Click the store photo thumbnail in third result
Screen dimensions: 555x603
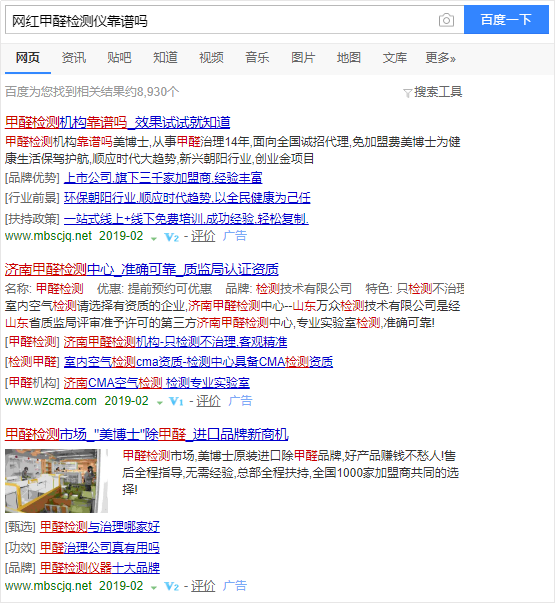coord(56,481)
